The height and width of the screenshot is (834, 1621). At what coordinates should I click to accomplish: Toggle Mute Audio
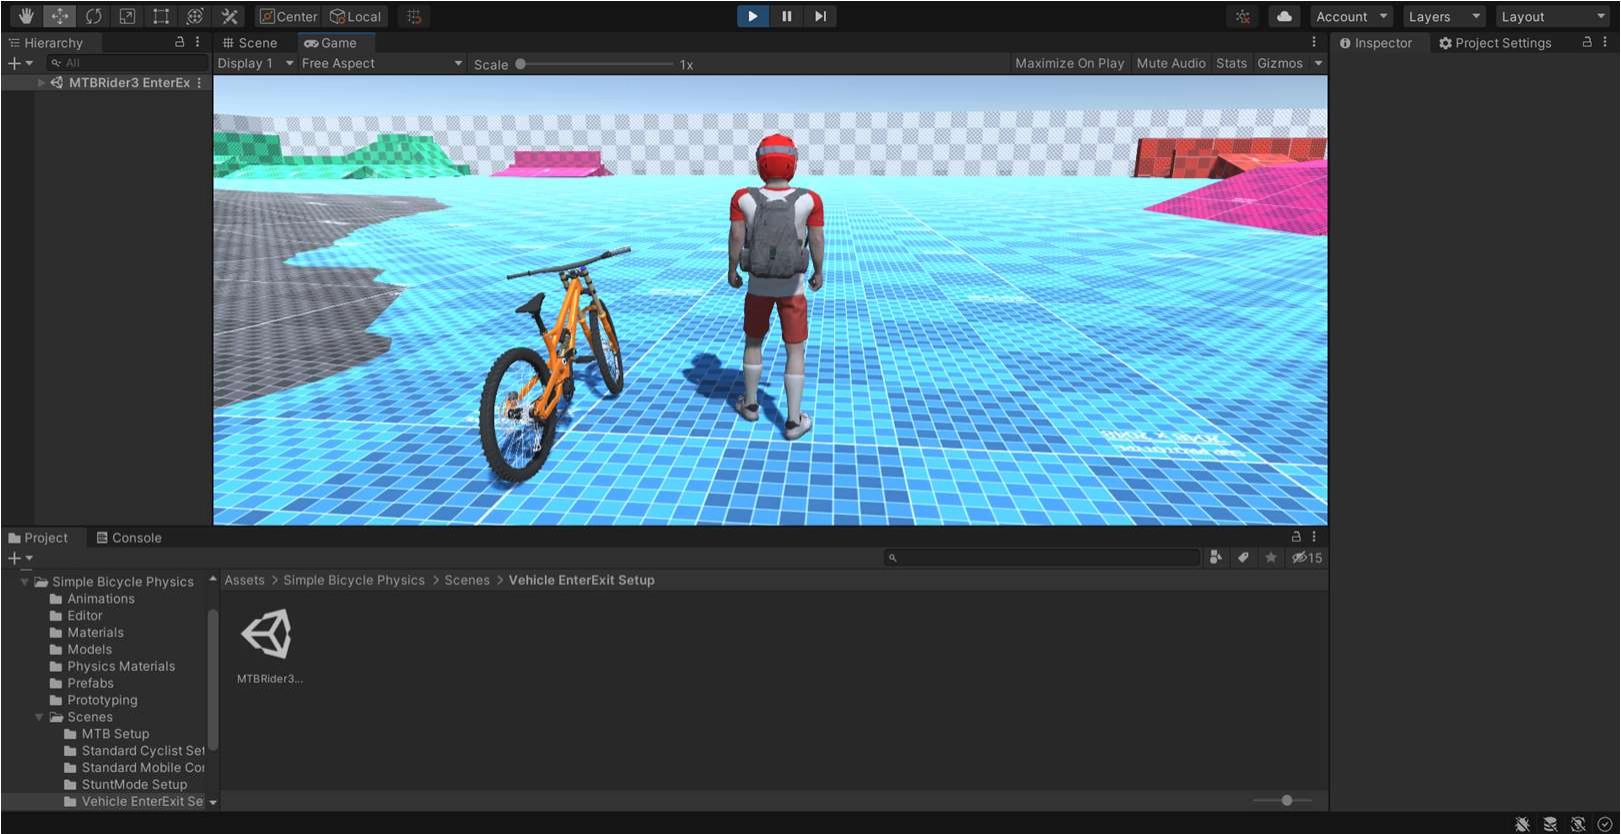click(x=1171, y=63)
